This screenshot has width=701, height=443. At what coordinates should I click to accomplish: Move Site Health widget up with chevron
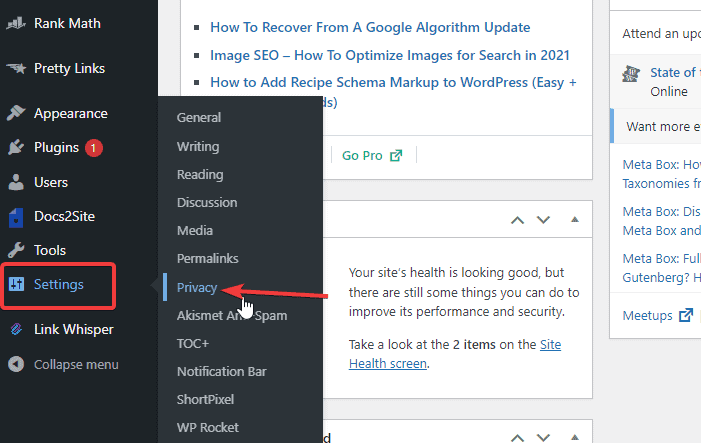tap(517, 220)
